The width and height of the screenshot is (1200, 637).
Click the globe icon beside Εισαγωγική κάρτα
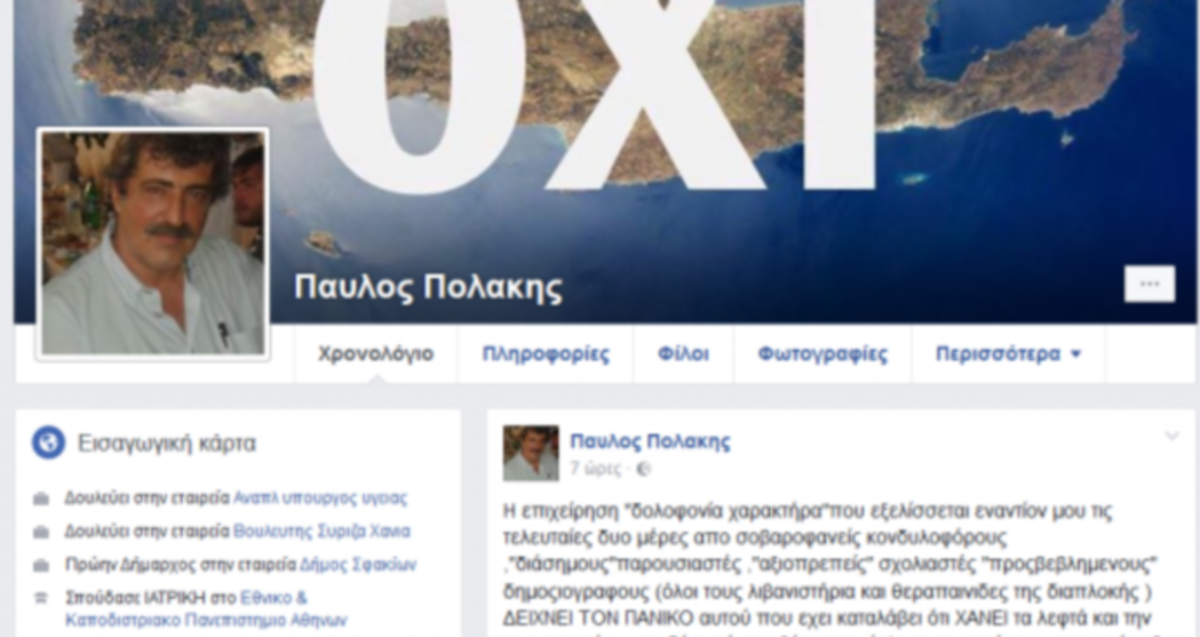coord(48,442)
